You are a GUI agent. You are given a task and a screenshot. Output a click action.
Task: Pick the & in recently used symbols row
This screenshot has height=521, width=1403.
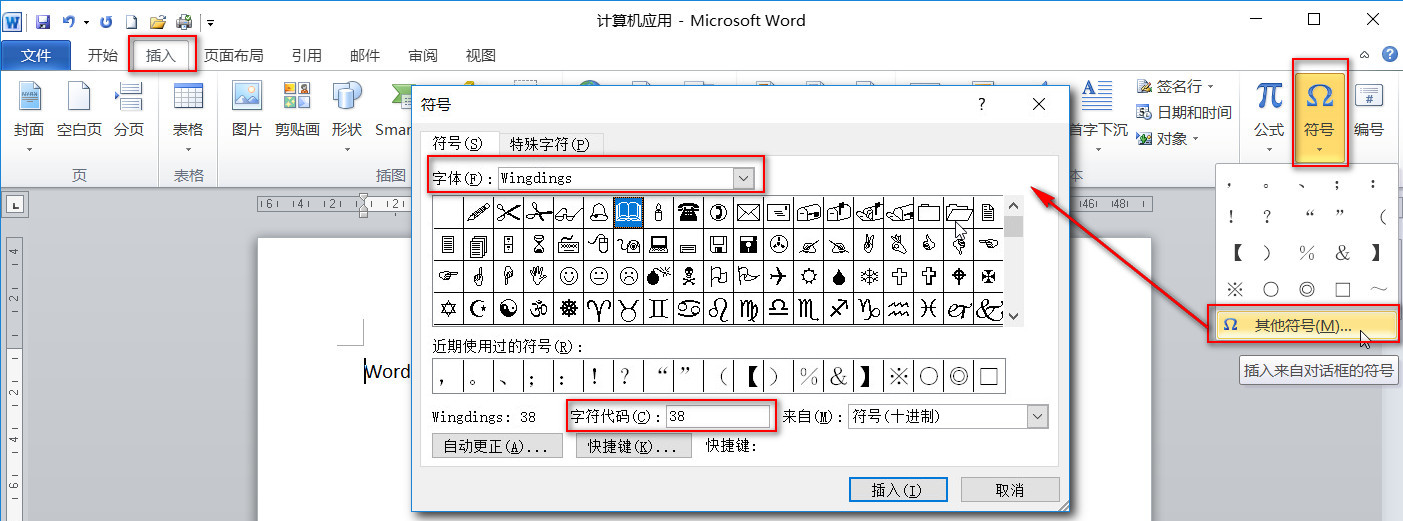pyautogui.click(x=838, y=376)
